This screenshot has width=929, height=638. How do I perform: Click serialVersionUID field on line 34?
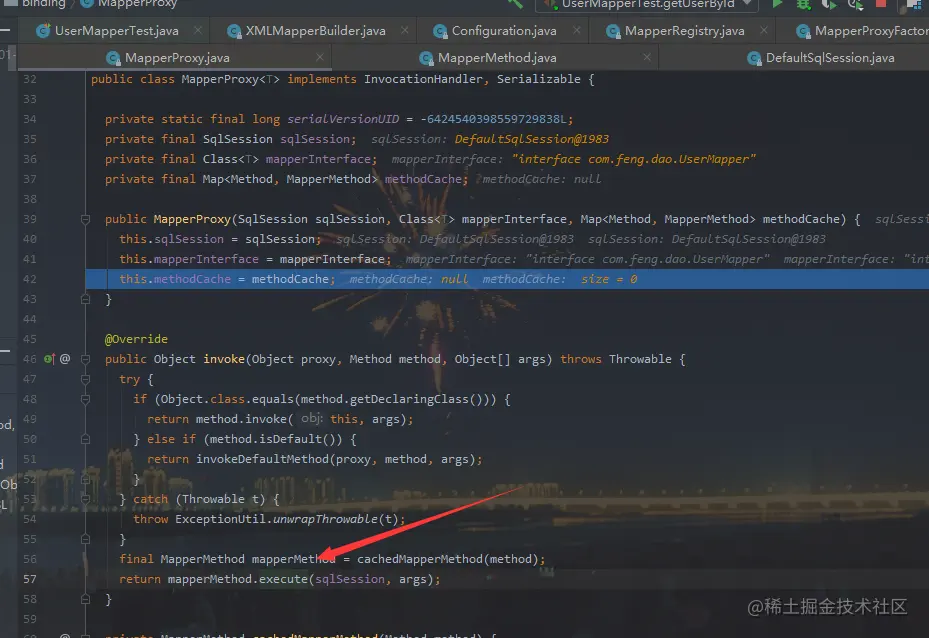(343, 119)
